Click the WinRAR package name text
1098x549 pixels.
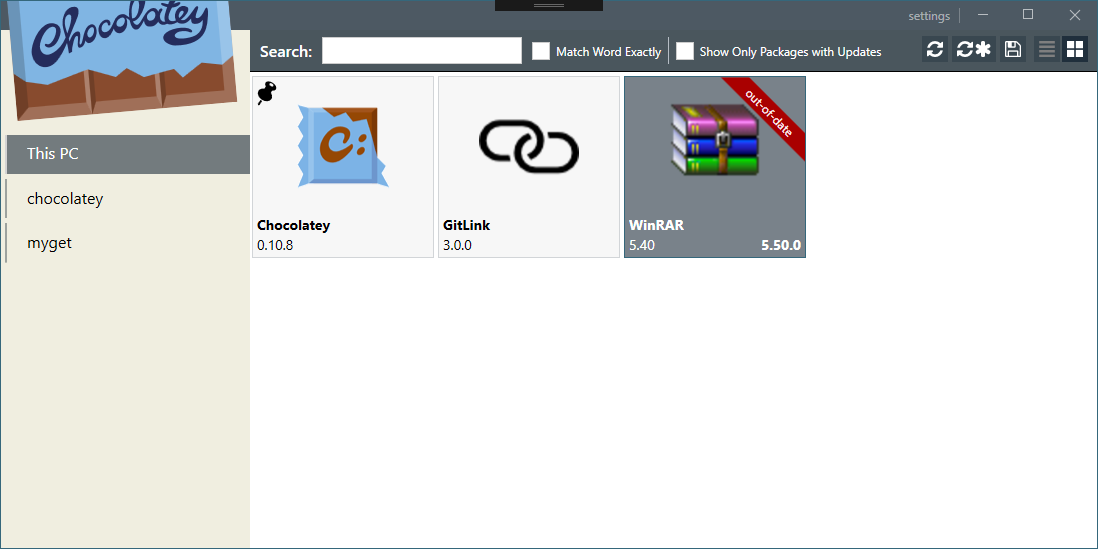(x=656, y=225)
